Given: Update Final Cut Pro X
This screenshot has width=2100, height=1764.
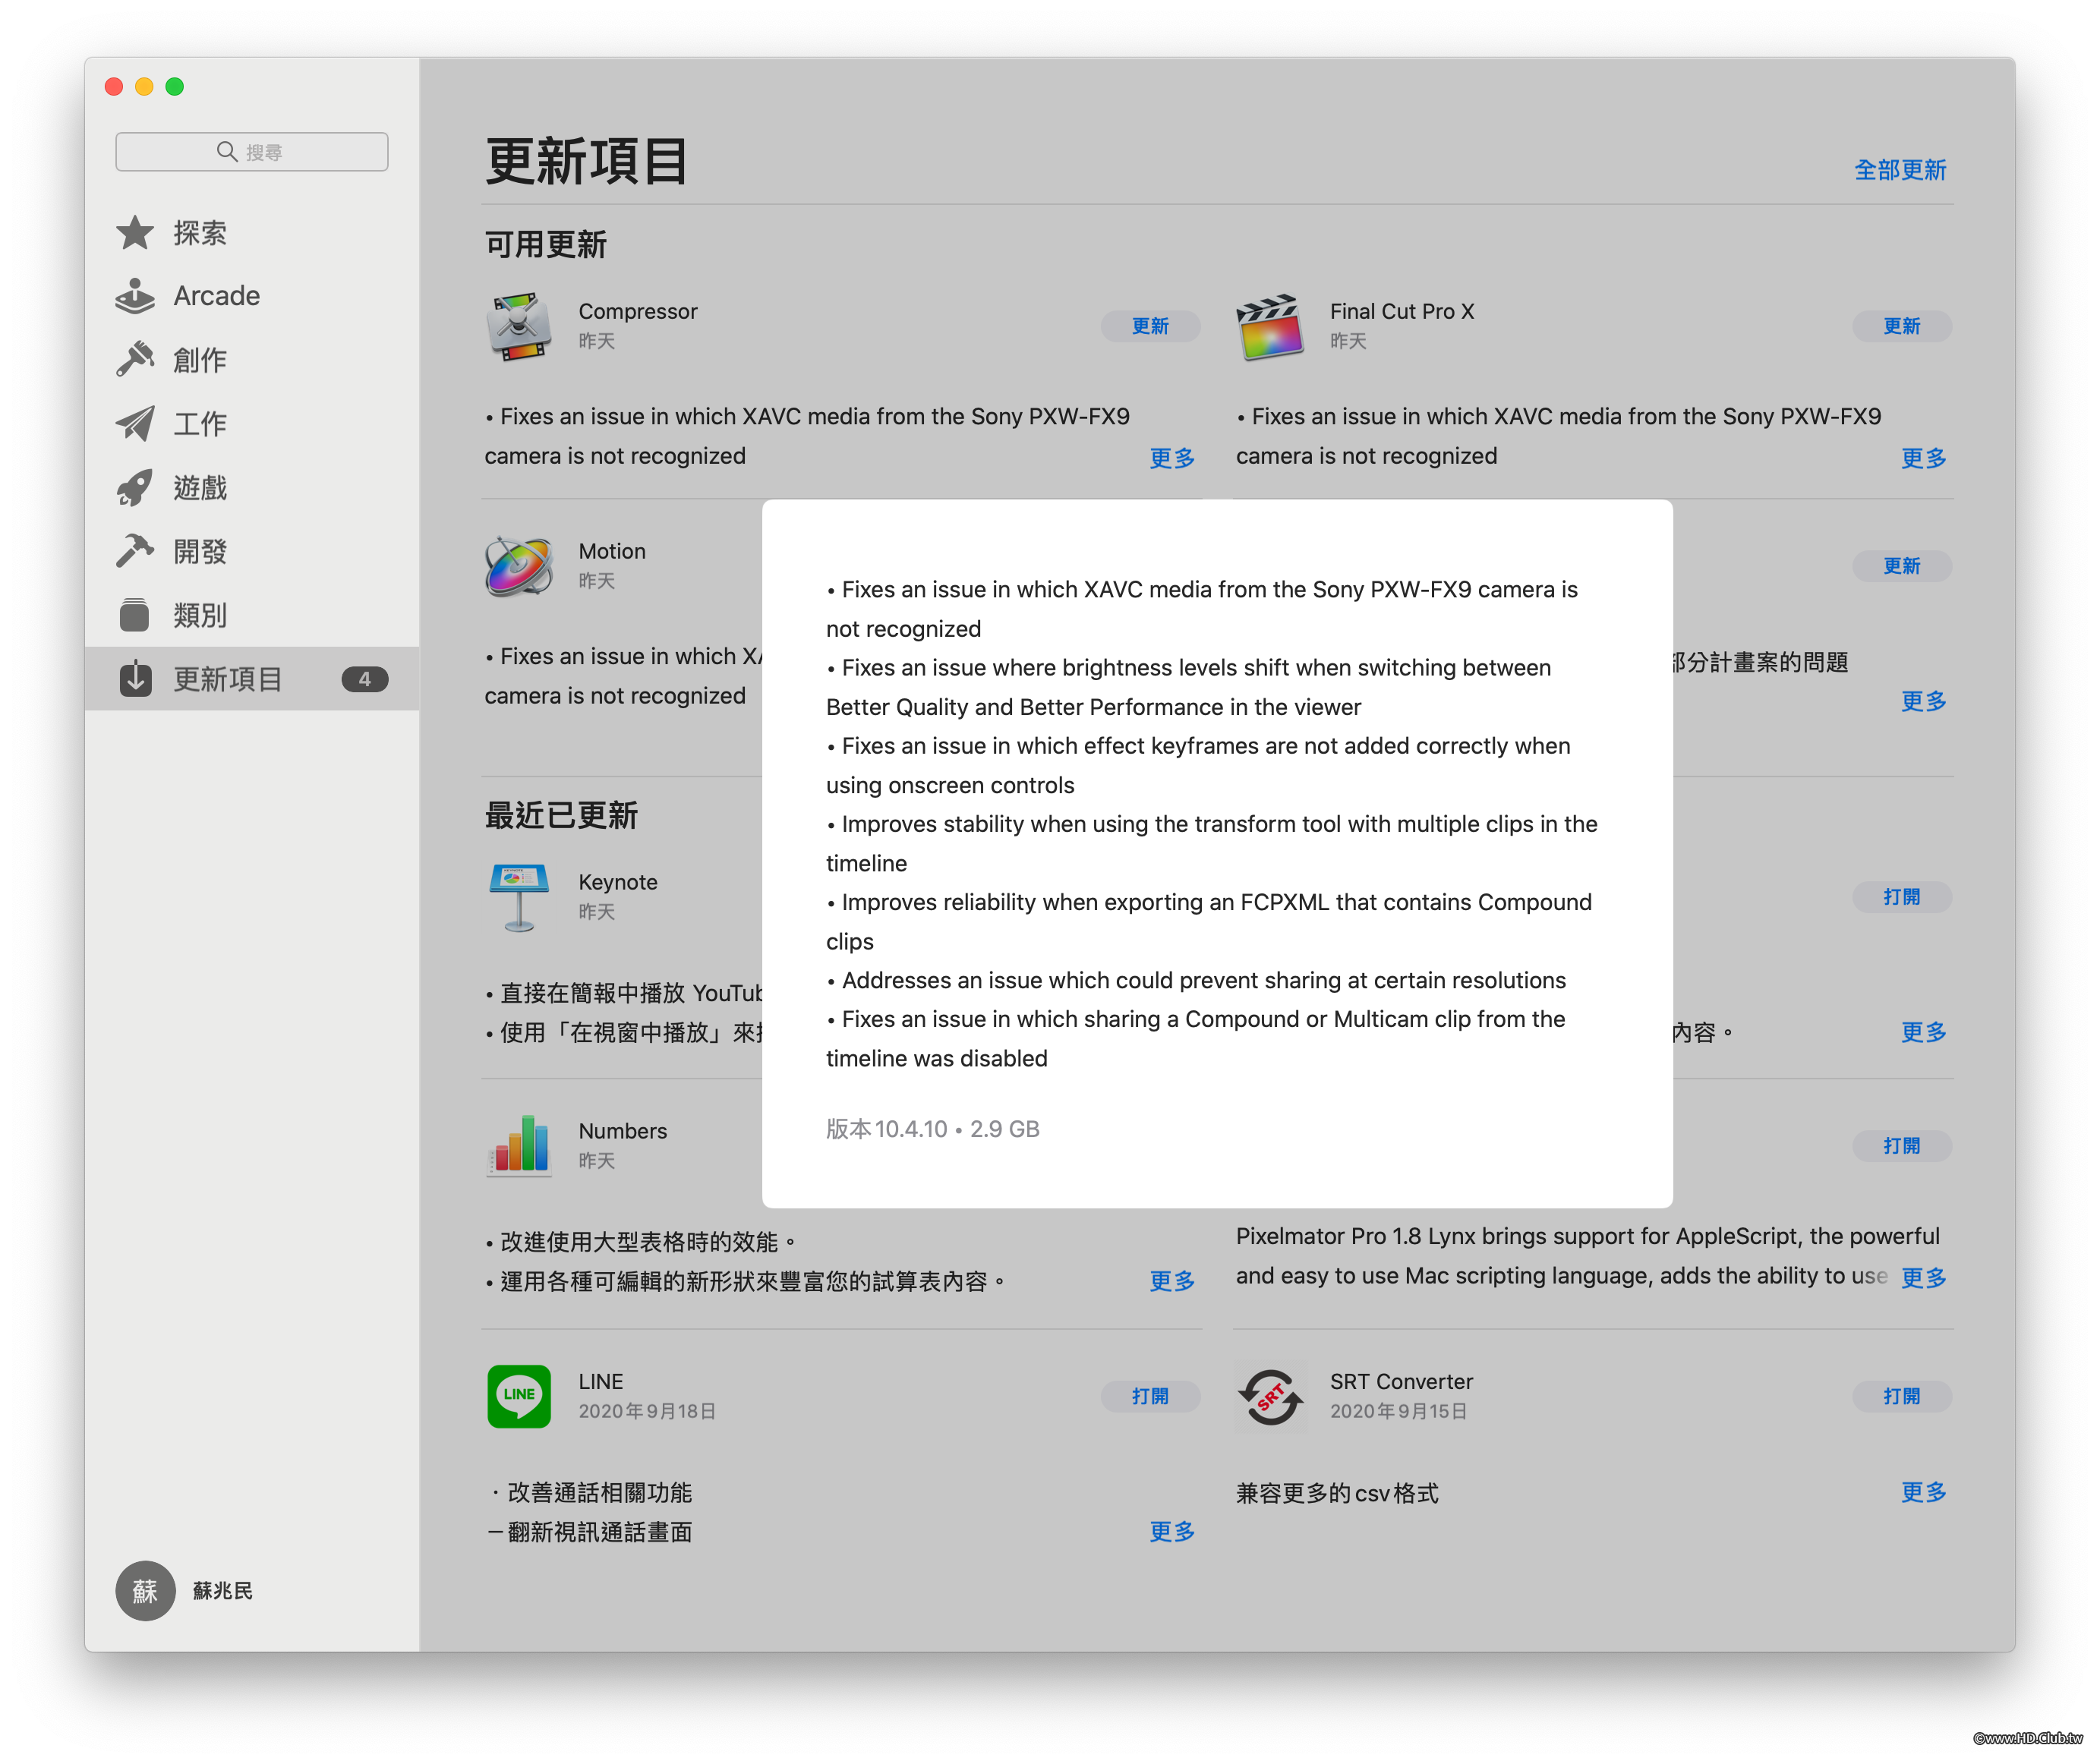Looking at the screenshot, I should click(x=1902, y=326).
